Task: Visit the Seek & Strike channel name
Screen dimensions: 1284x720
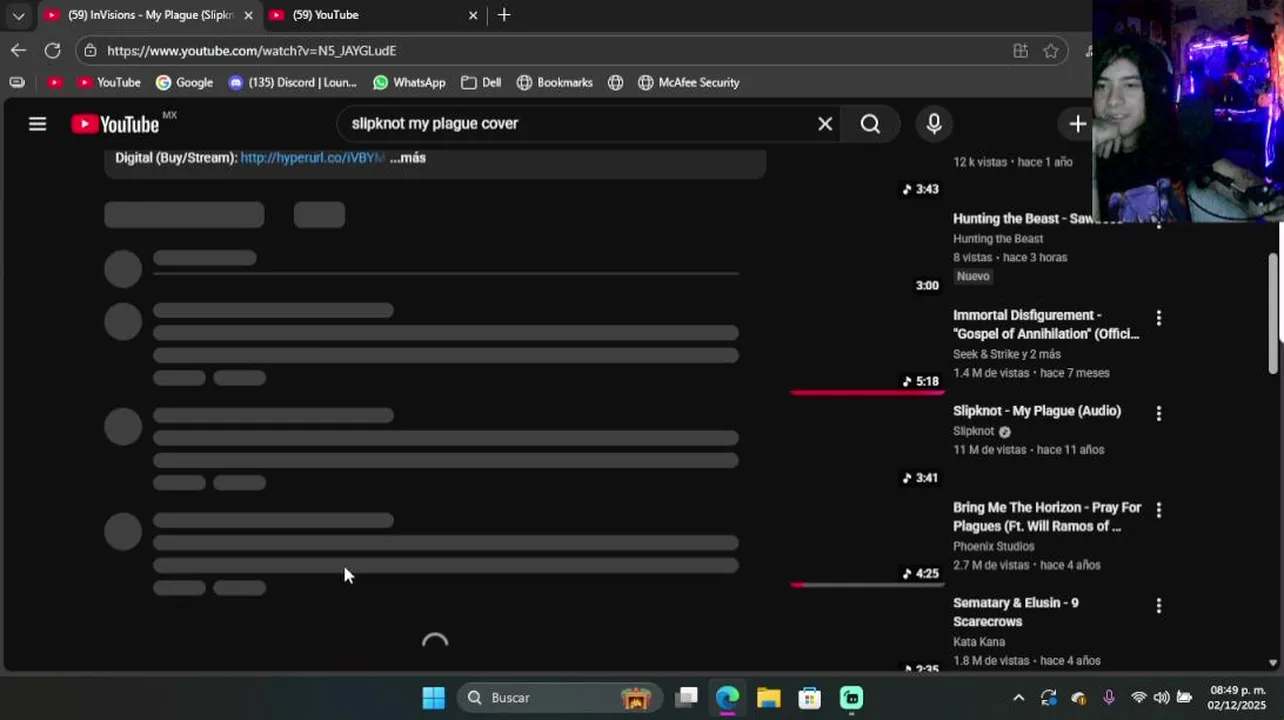Action: point(1007,354)
